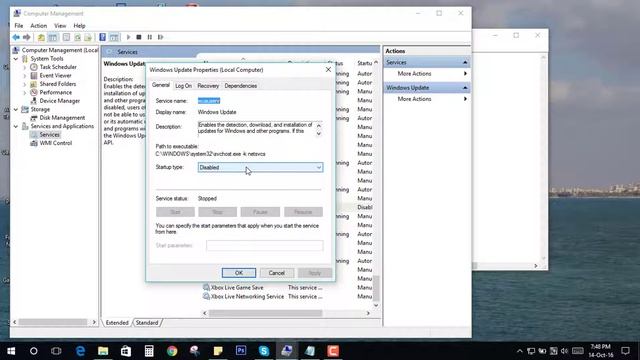Screen dimensions: 640x360
Task: Open the File menu
Action: [19, 26]
